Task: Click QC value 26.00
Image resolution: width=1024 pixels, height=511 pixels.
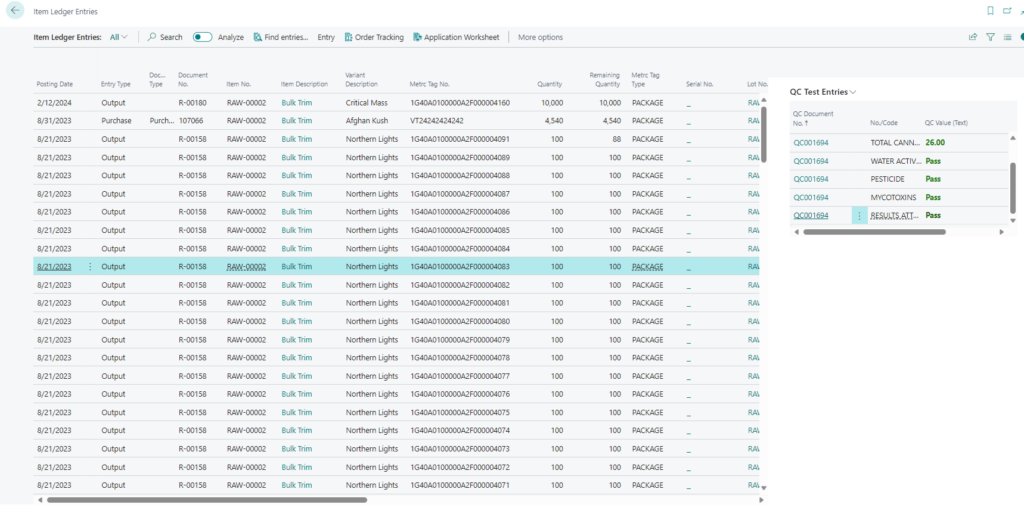Action: click(x=935, y=142)
